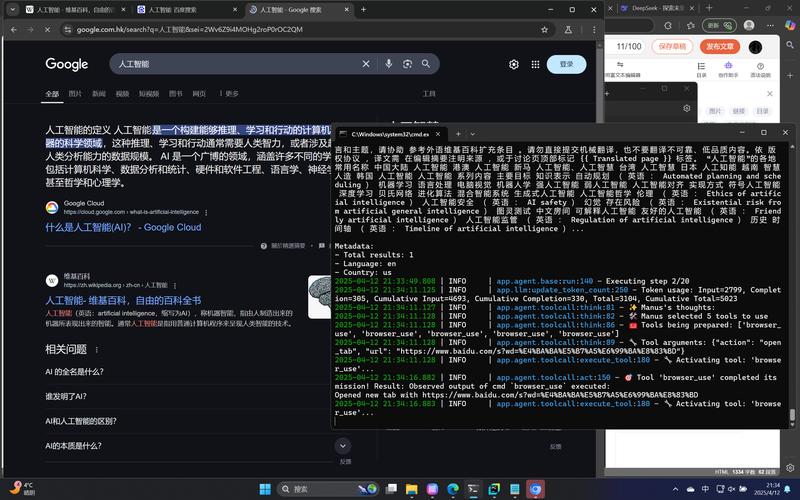Viewport: 800px width, 500px height.
Task: Open Google Lens image search icon
Action: coord(407,64)
